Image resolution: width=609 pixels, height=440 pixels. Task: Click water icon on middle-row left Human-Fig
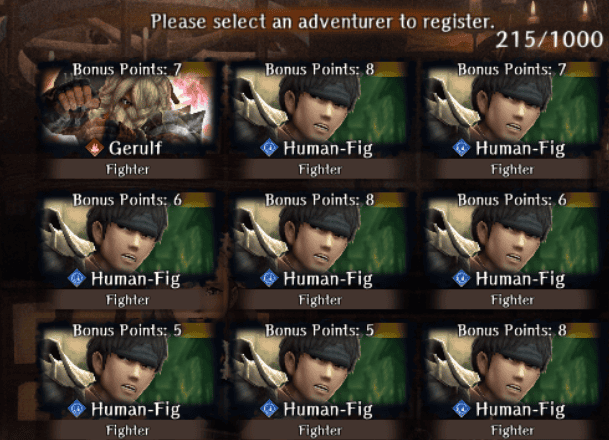coord(77,278)
